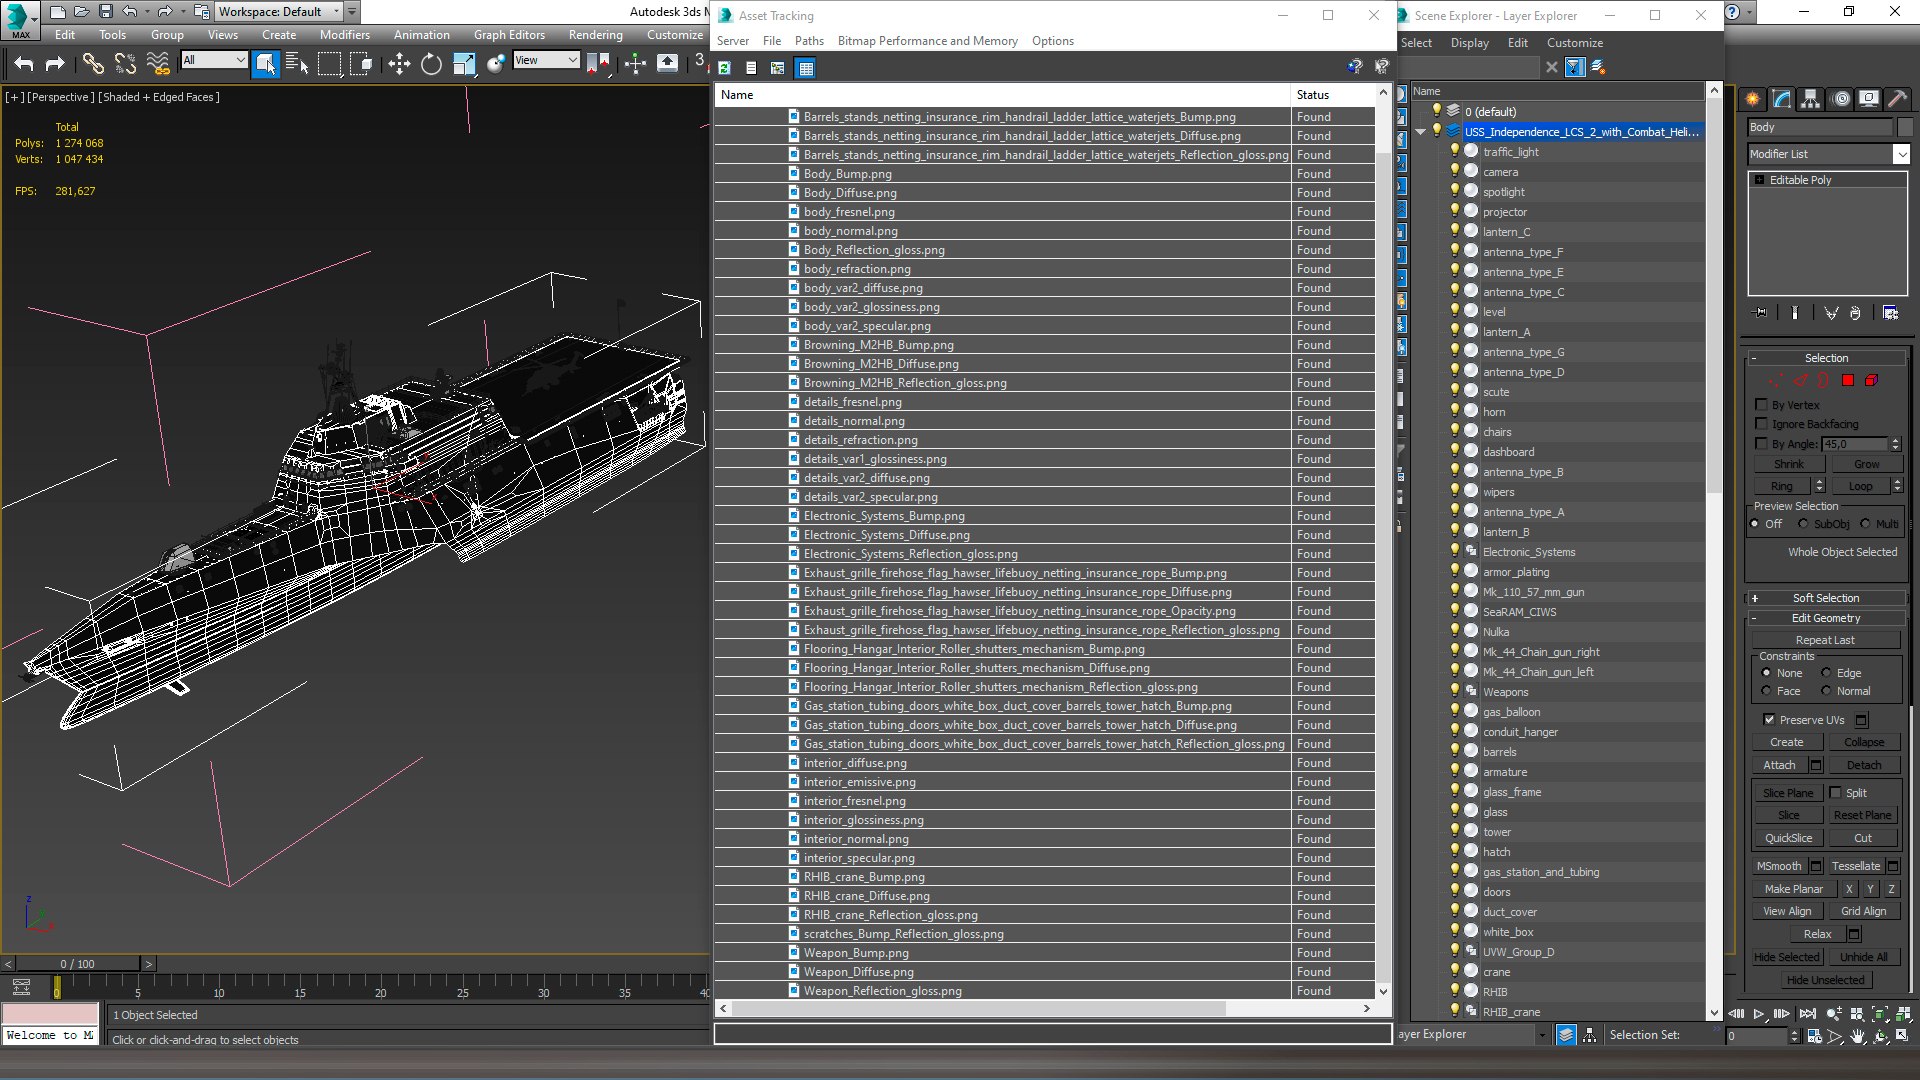This screenshot has width=1920, height=1080.
Task: Open the Modifiers menu
Action: click(x=345, y=35)
